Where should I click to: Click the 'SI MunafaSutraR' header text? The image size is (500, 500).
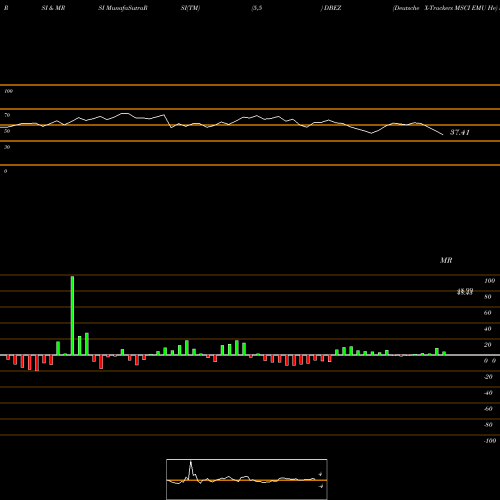(x=123, y=8)
